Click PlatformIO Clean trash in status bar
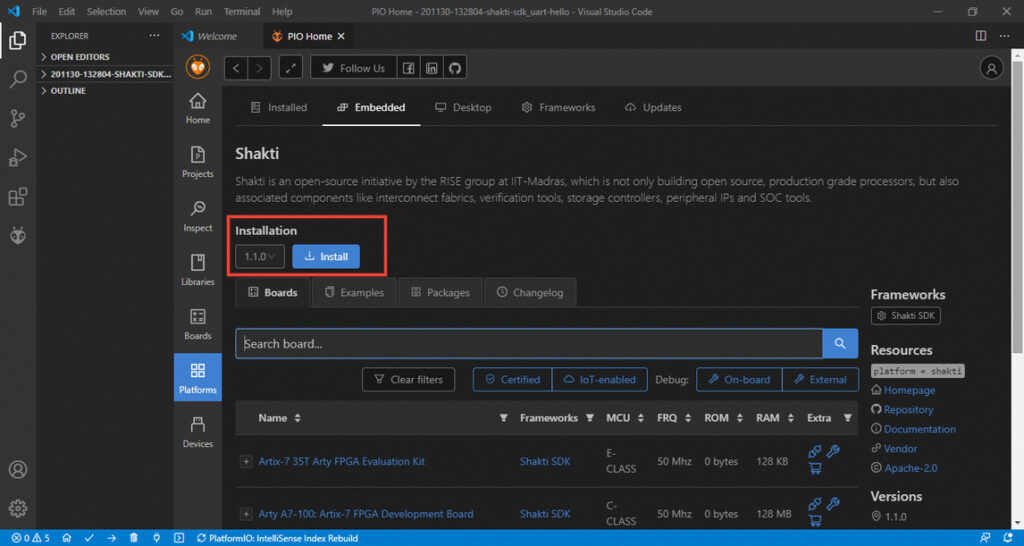1024x546 pixels. (133, 538)
